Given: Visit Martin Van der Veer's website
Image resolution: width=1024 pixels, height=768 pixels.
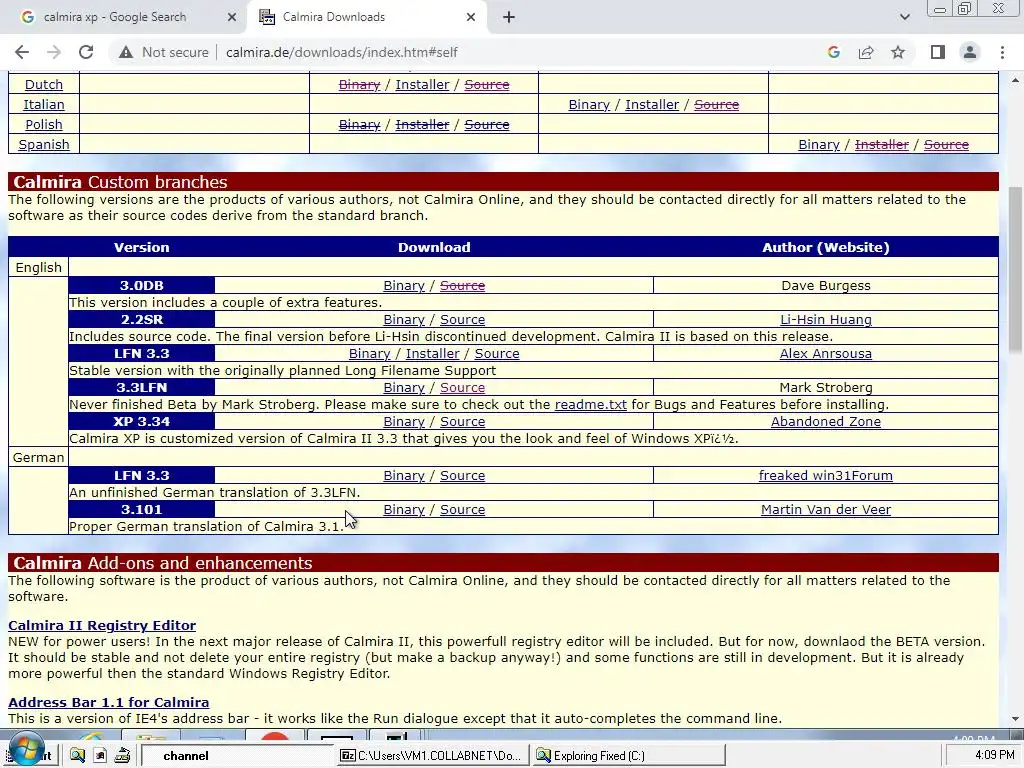Looking at the screenshot, I should tap(825, 509).
